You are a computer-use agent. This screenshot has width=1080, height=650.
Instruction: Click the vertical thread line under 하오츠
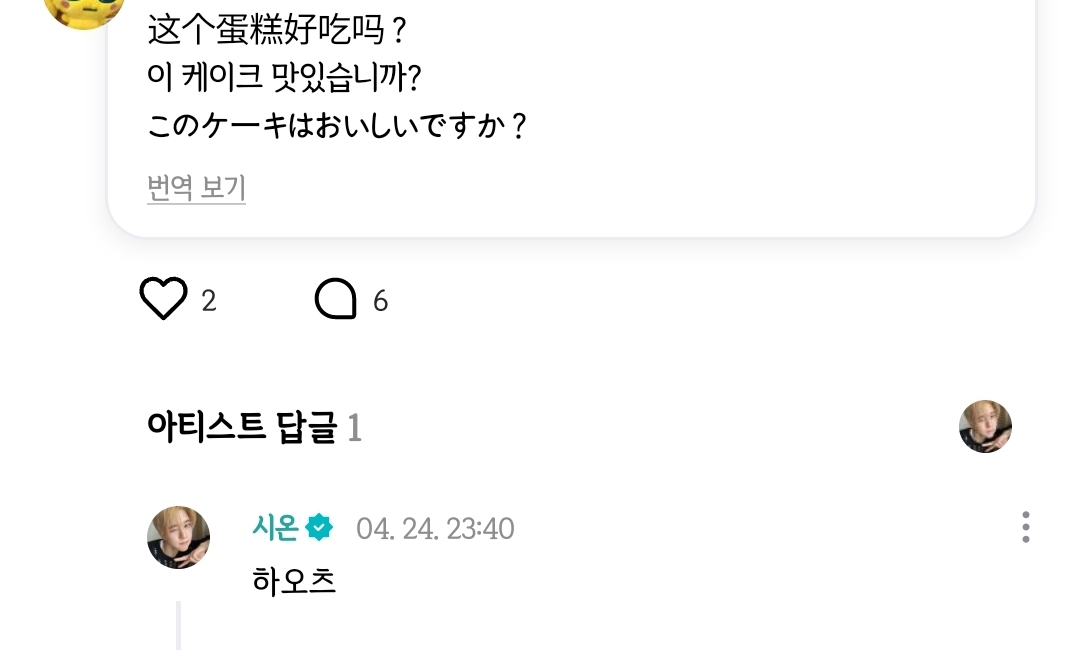pos(178,625)
